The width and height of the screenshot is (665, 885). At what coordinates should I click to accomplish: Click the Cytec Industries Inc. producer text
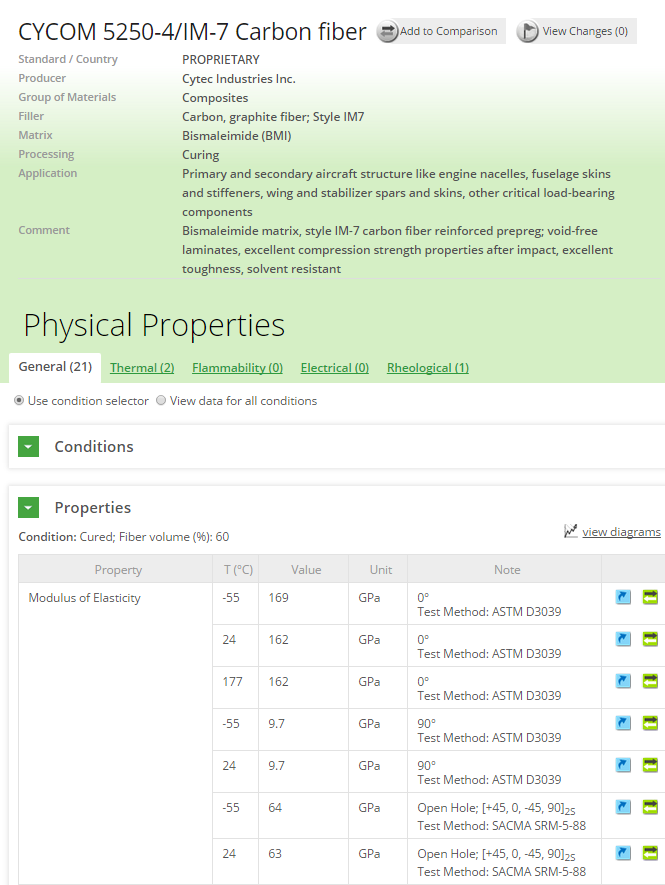239,78
